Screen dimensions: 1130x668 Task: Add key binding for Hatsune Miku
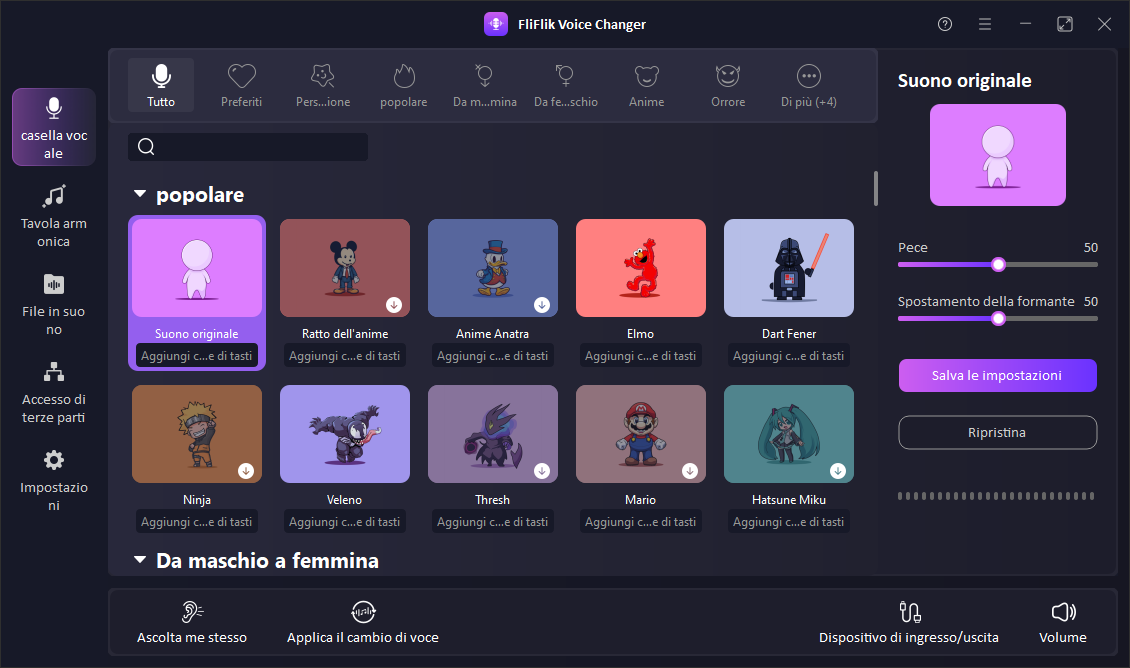click(788, 522)
